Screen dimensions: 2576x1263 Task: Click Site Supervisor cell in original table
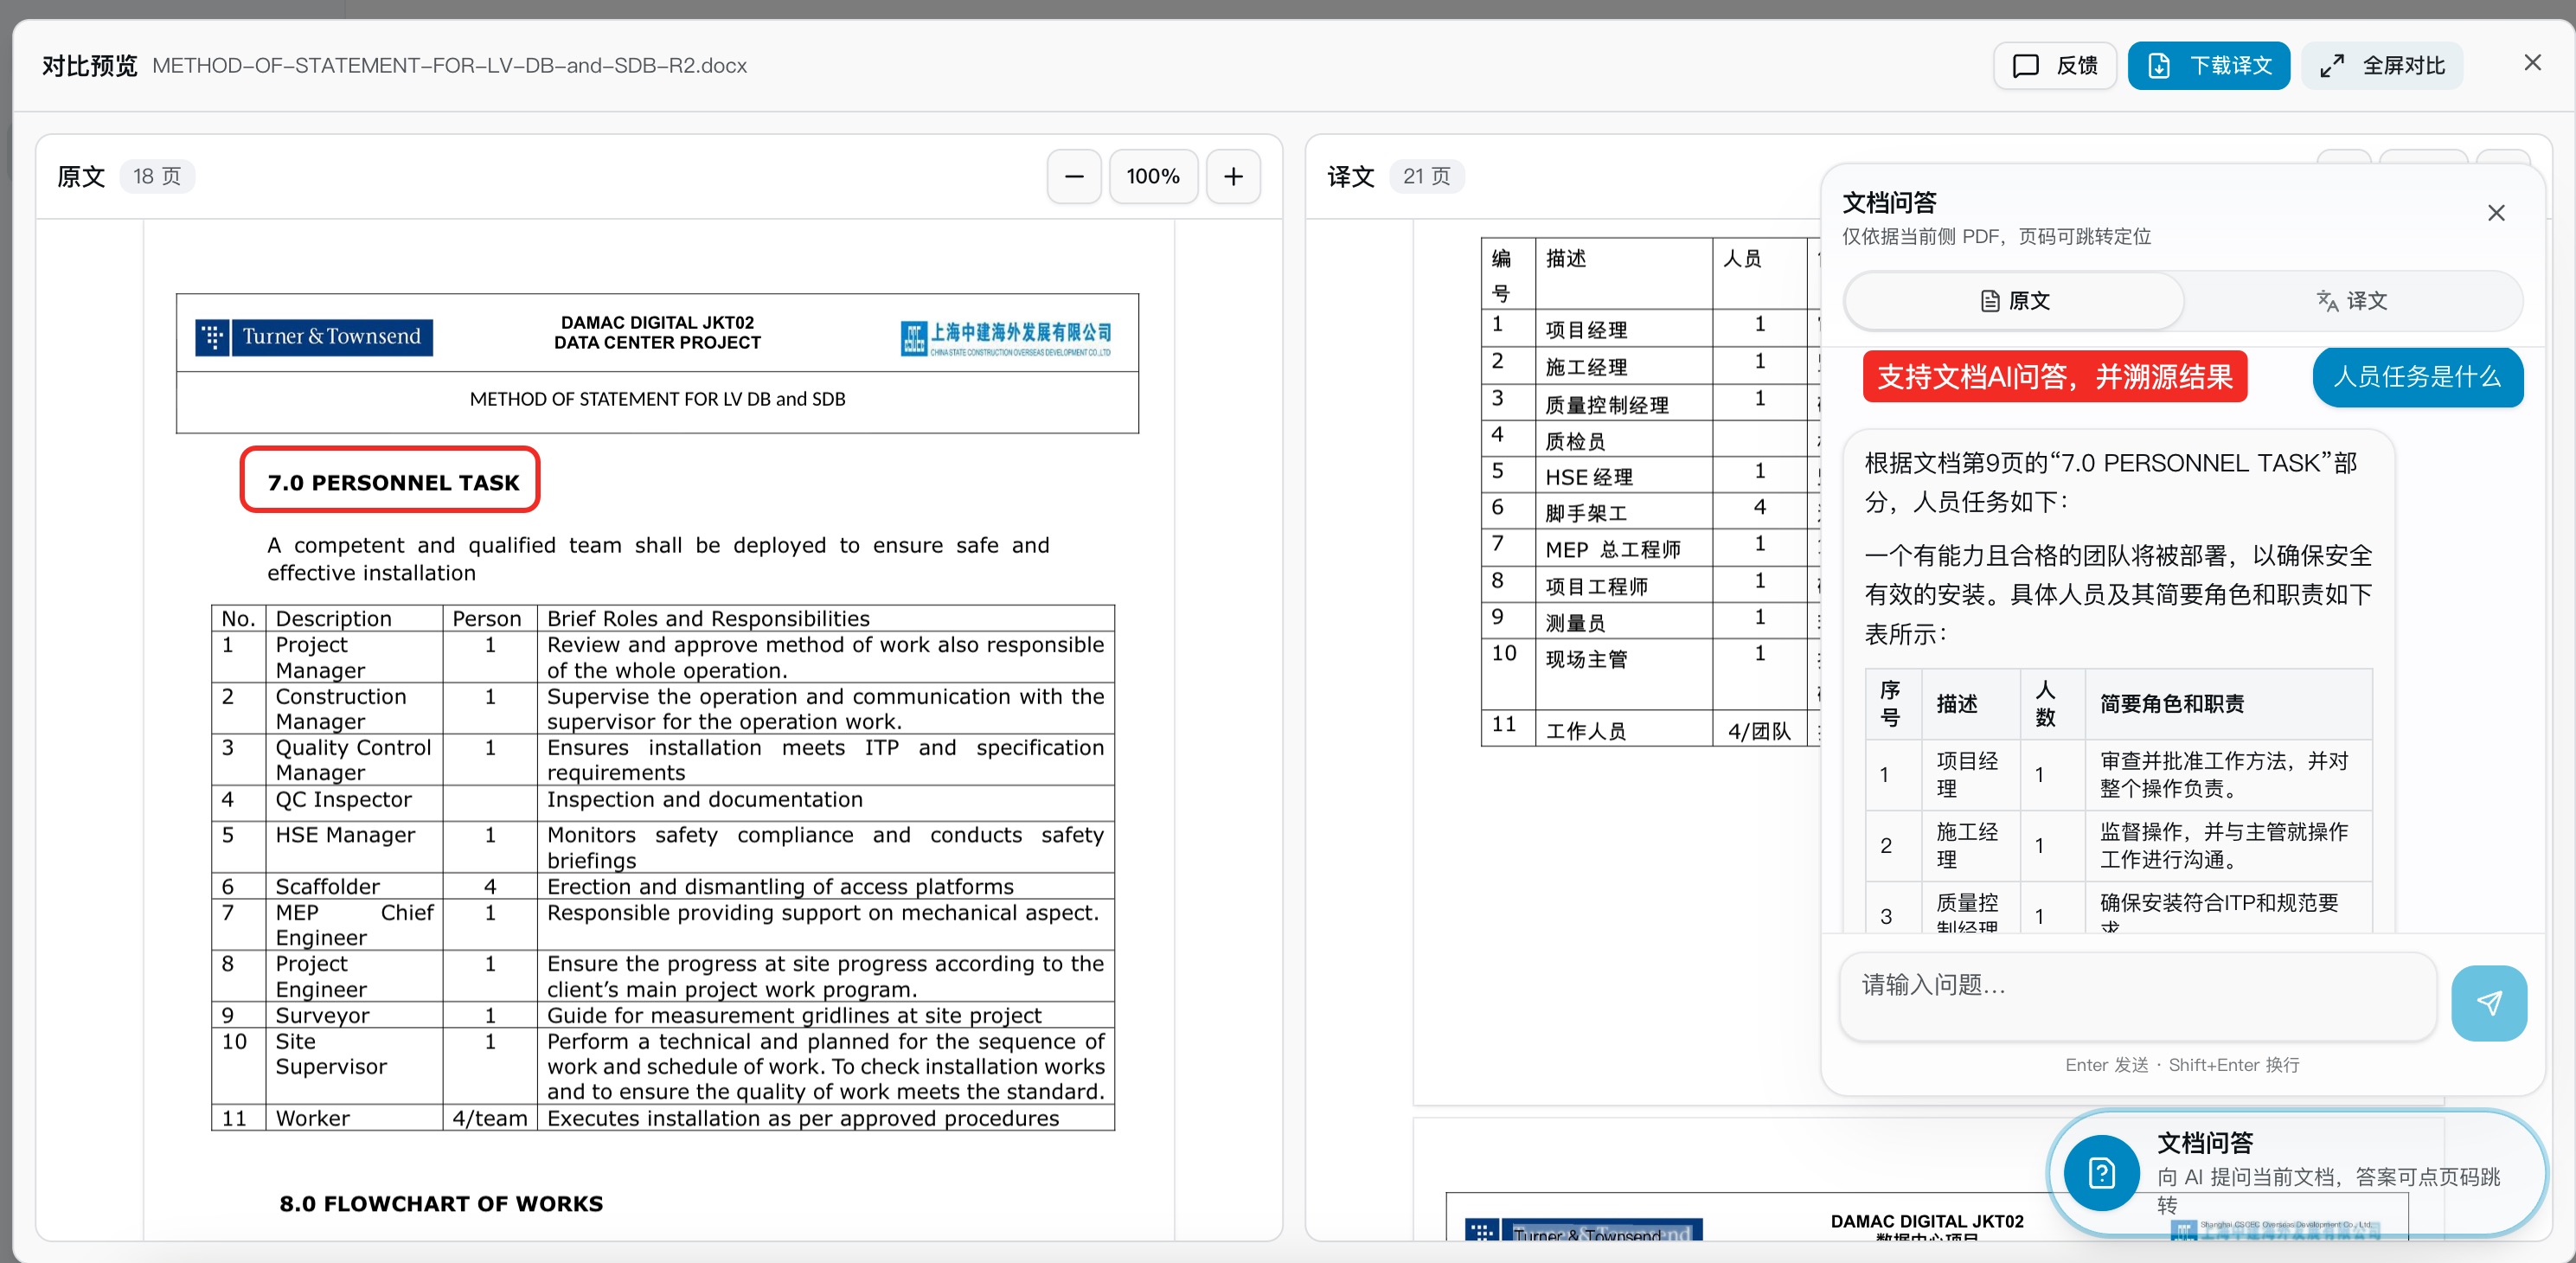pos(354,1066)
